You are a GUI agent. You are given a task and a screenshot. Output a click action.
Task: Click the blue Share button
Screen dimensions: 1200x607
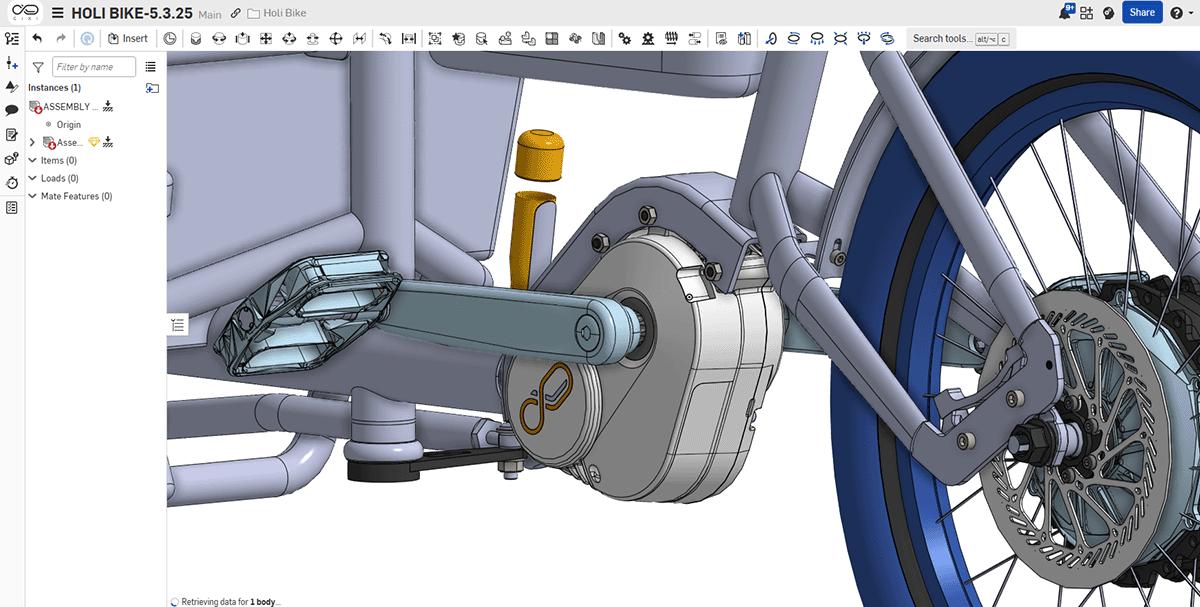(1142, 12)
